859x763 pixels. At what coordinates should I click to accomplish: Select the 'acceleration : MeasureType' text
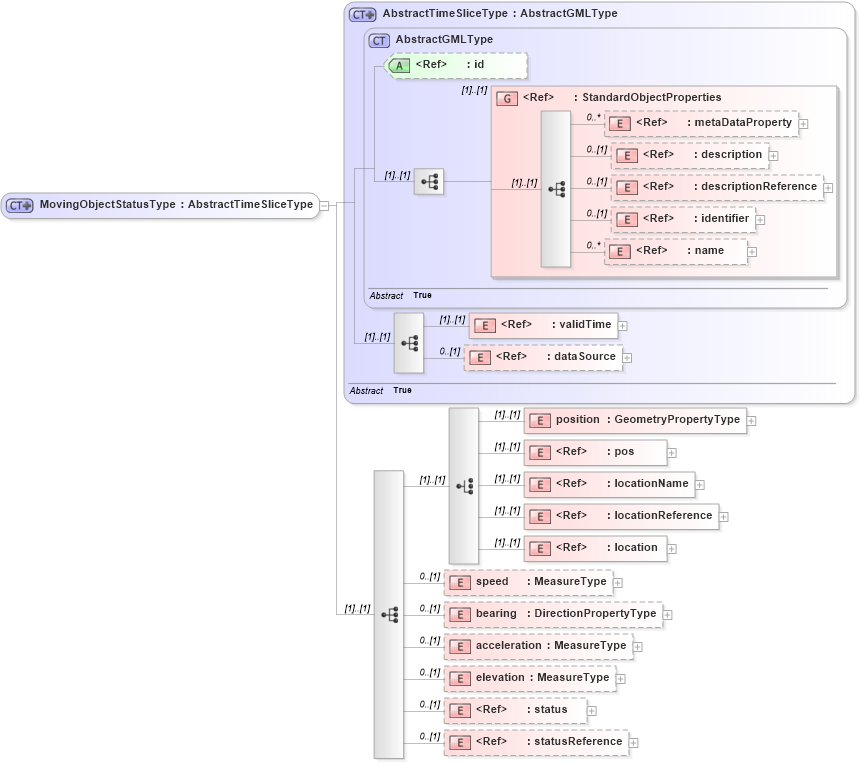(551, 646)
